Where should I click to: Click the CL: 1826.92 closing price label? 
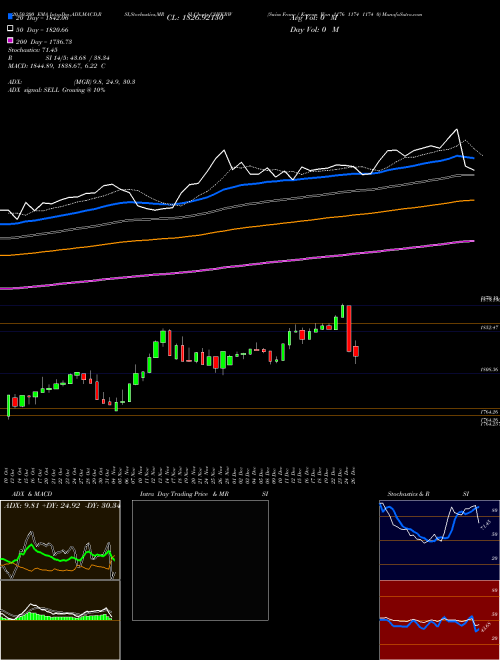click(194, 18)
